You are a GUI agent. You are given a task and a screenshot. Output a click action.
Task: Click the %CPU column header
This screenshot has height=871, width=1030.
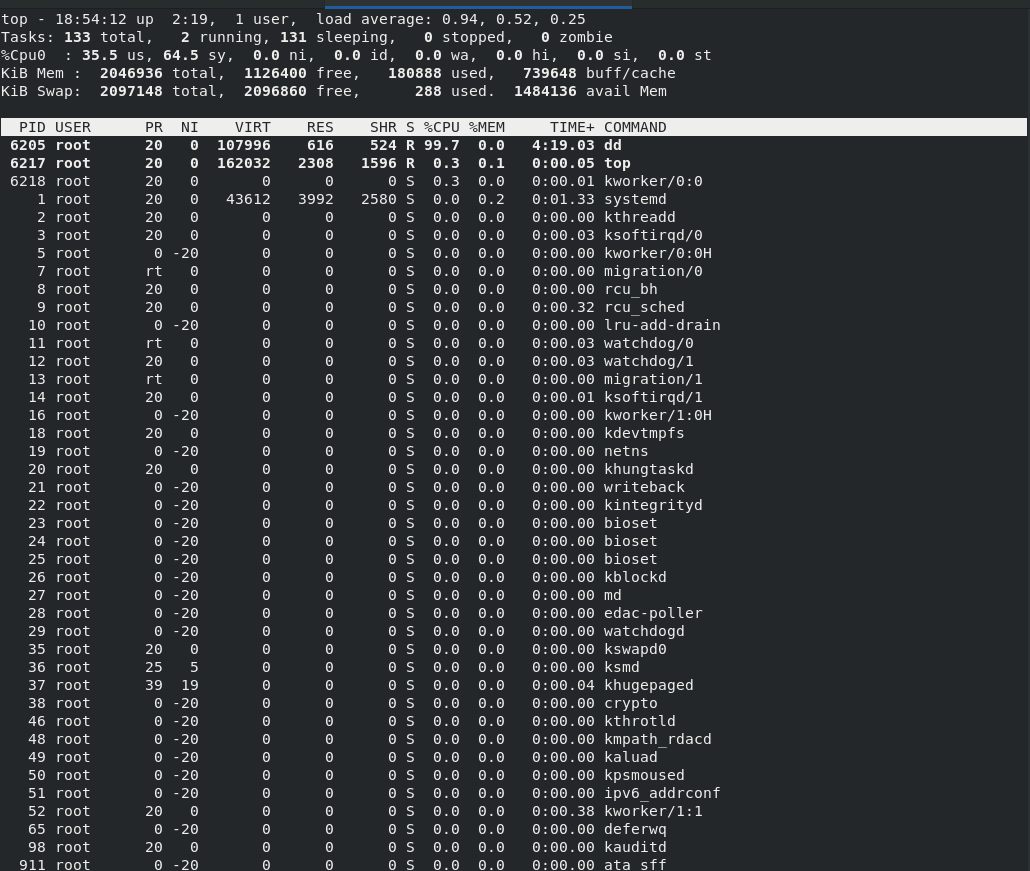click(x=441, y=127)
